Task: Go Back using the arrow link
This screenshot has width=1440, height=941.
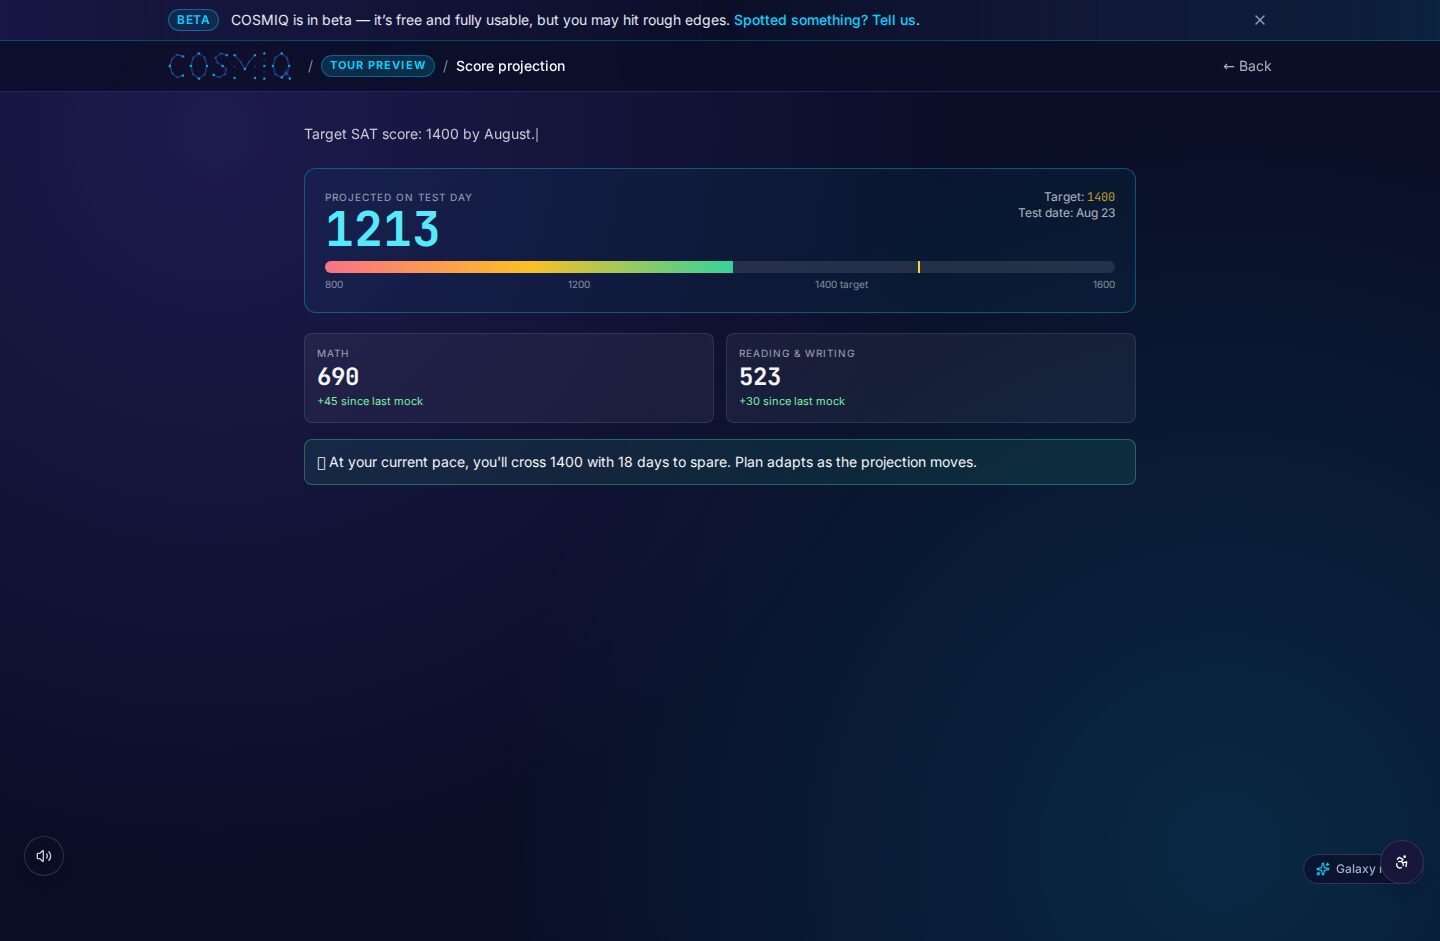Action: [1247, 66]
